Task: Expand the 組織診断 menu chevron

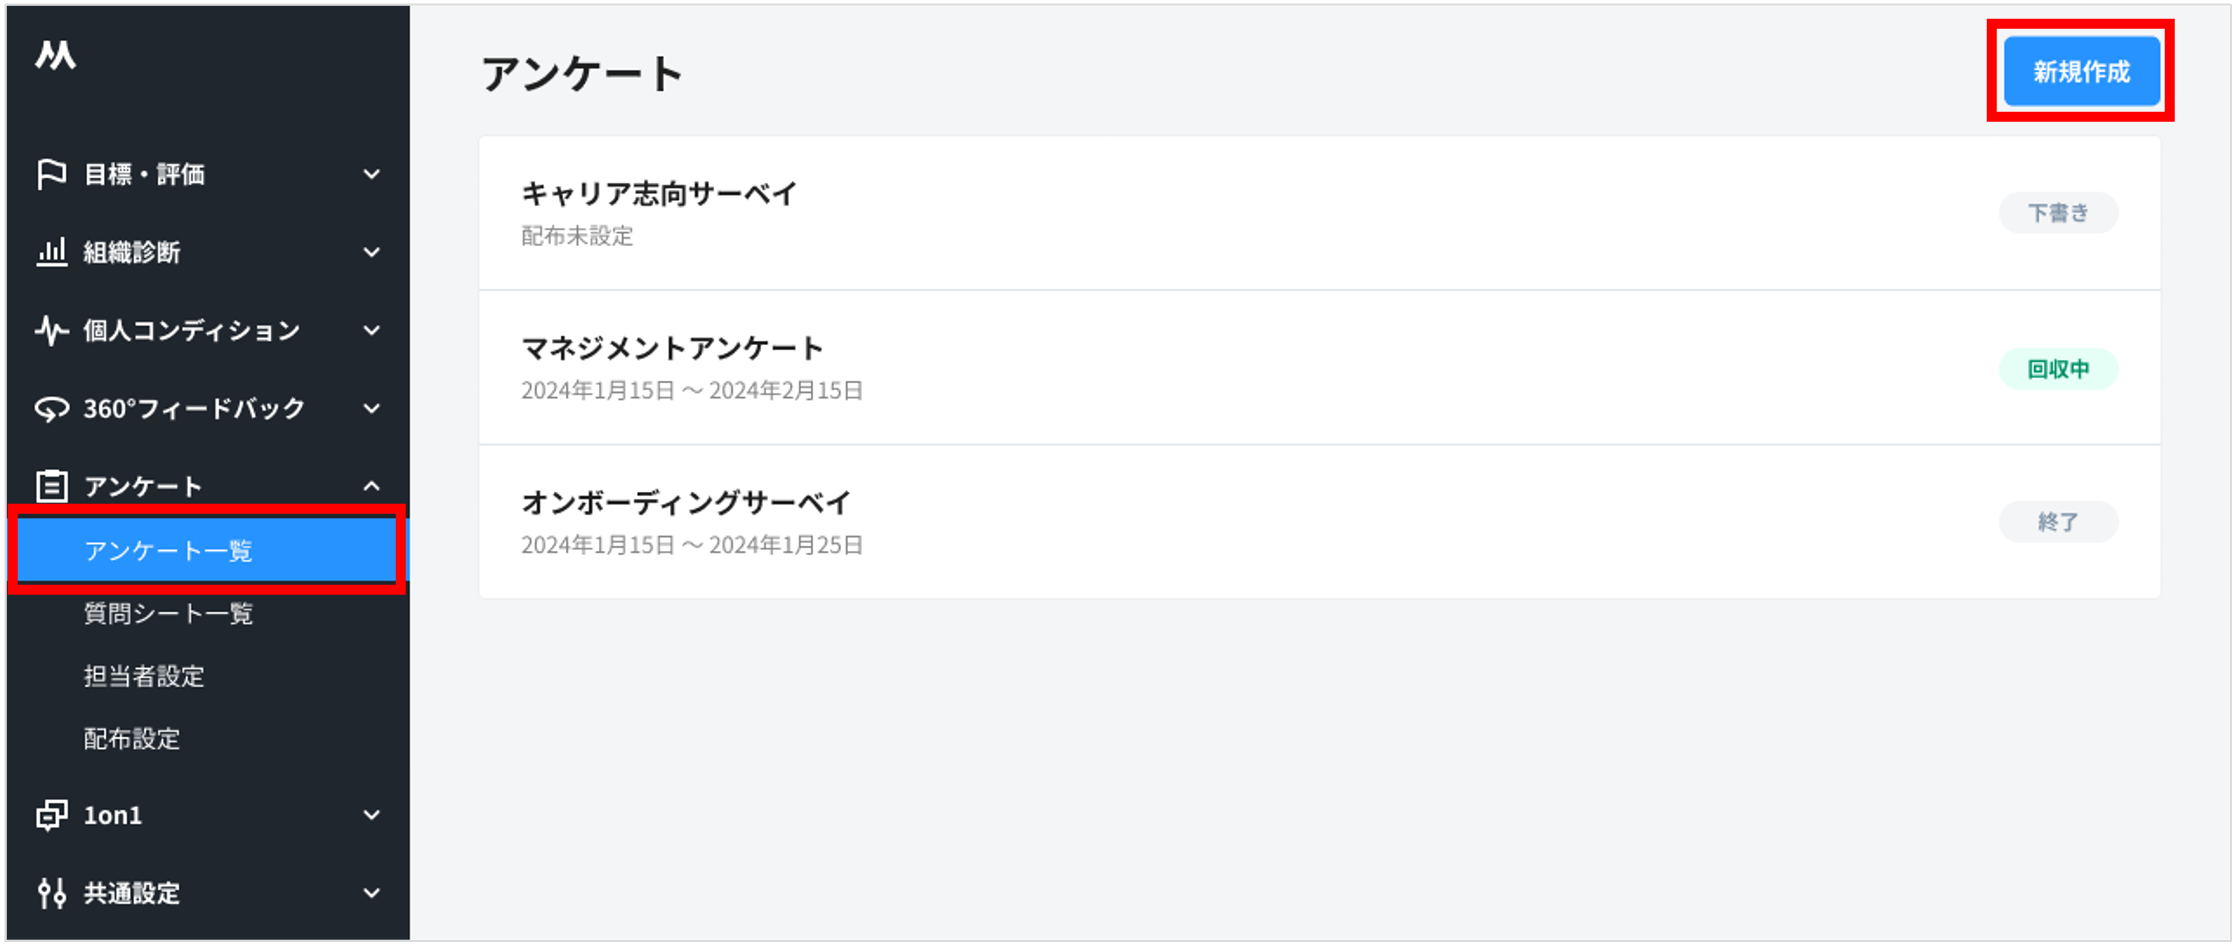Action: [x=371, y=252]
